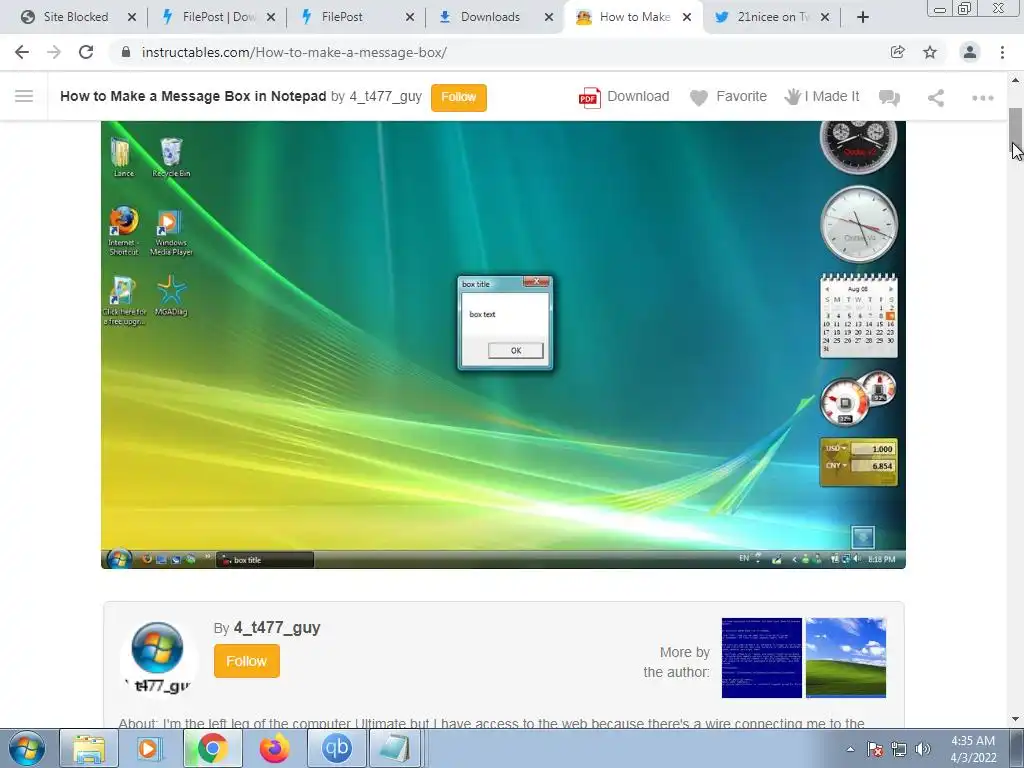
Task: Click the I Made It button
Action: pos(822,97)
